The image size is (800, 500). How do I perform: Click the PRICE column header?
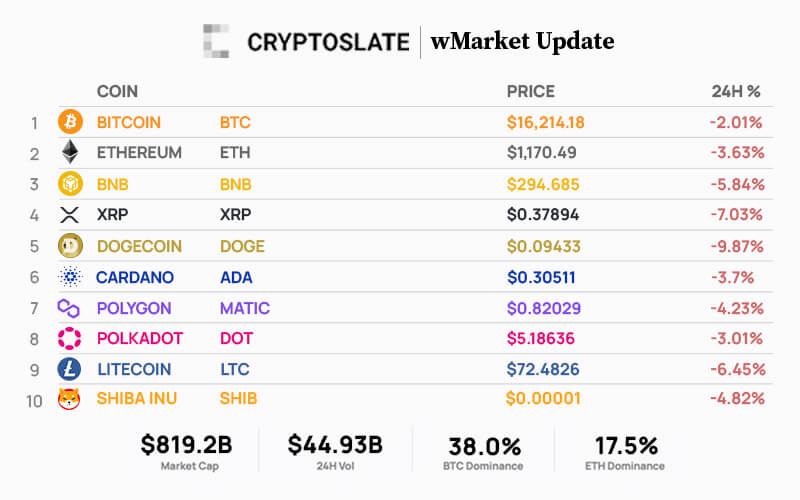(530, 92)
